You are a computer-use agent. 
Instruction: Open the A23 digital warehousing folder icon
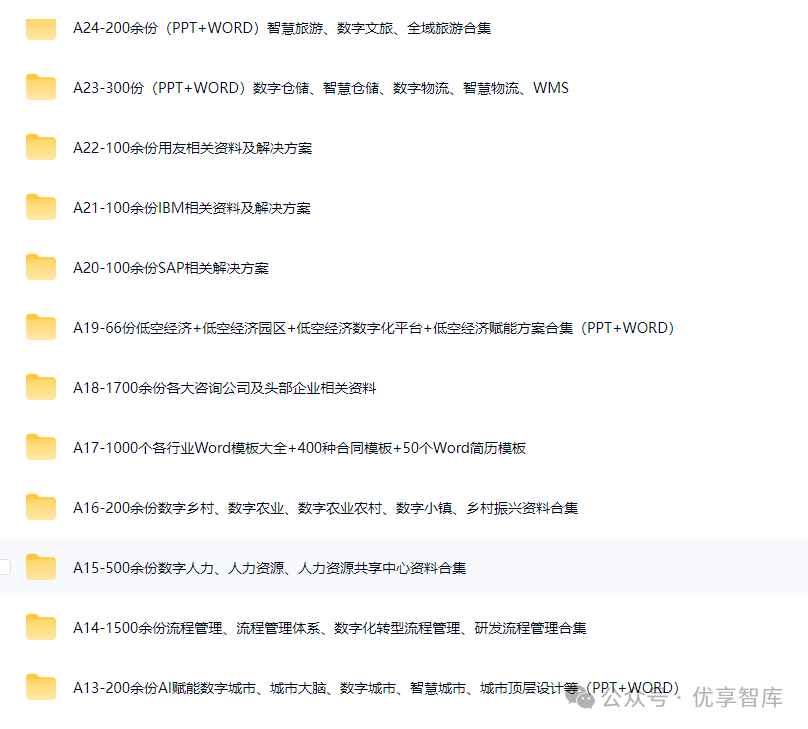[x=39, y=87]
